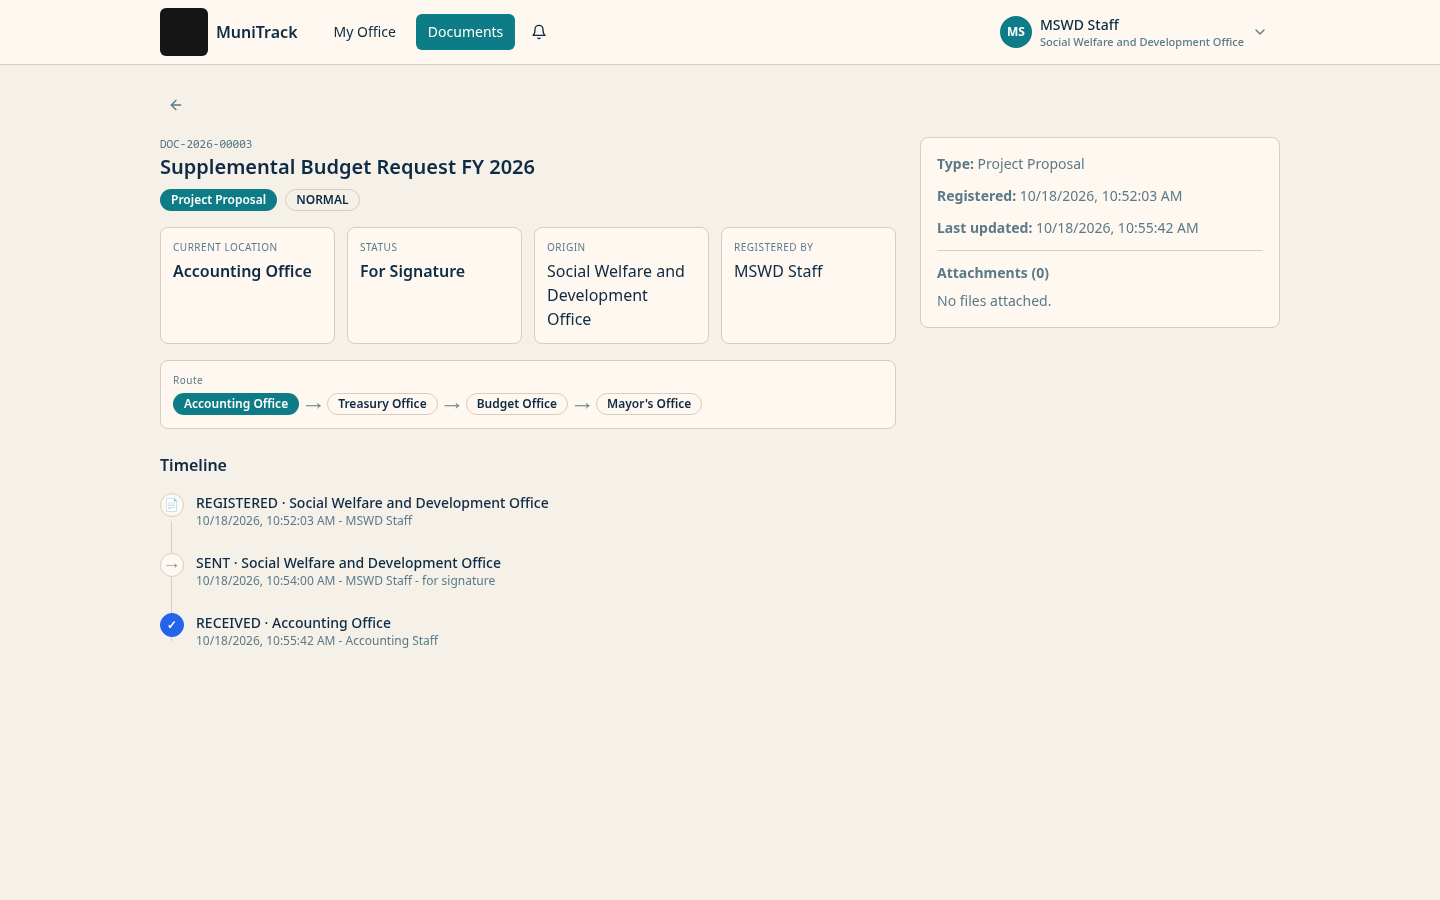
Task: Click the MuniTrack logo square
Action: point(184,32)
